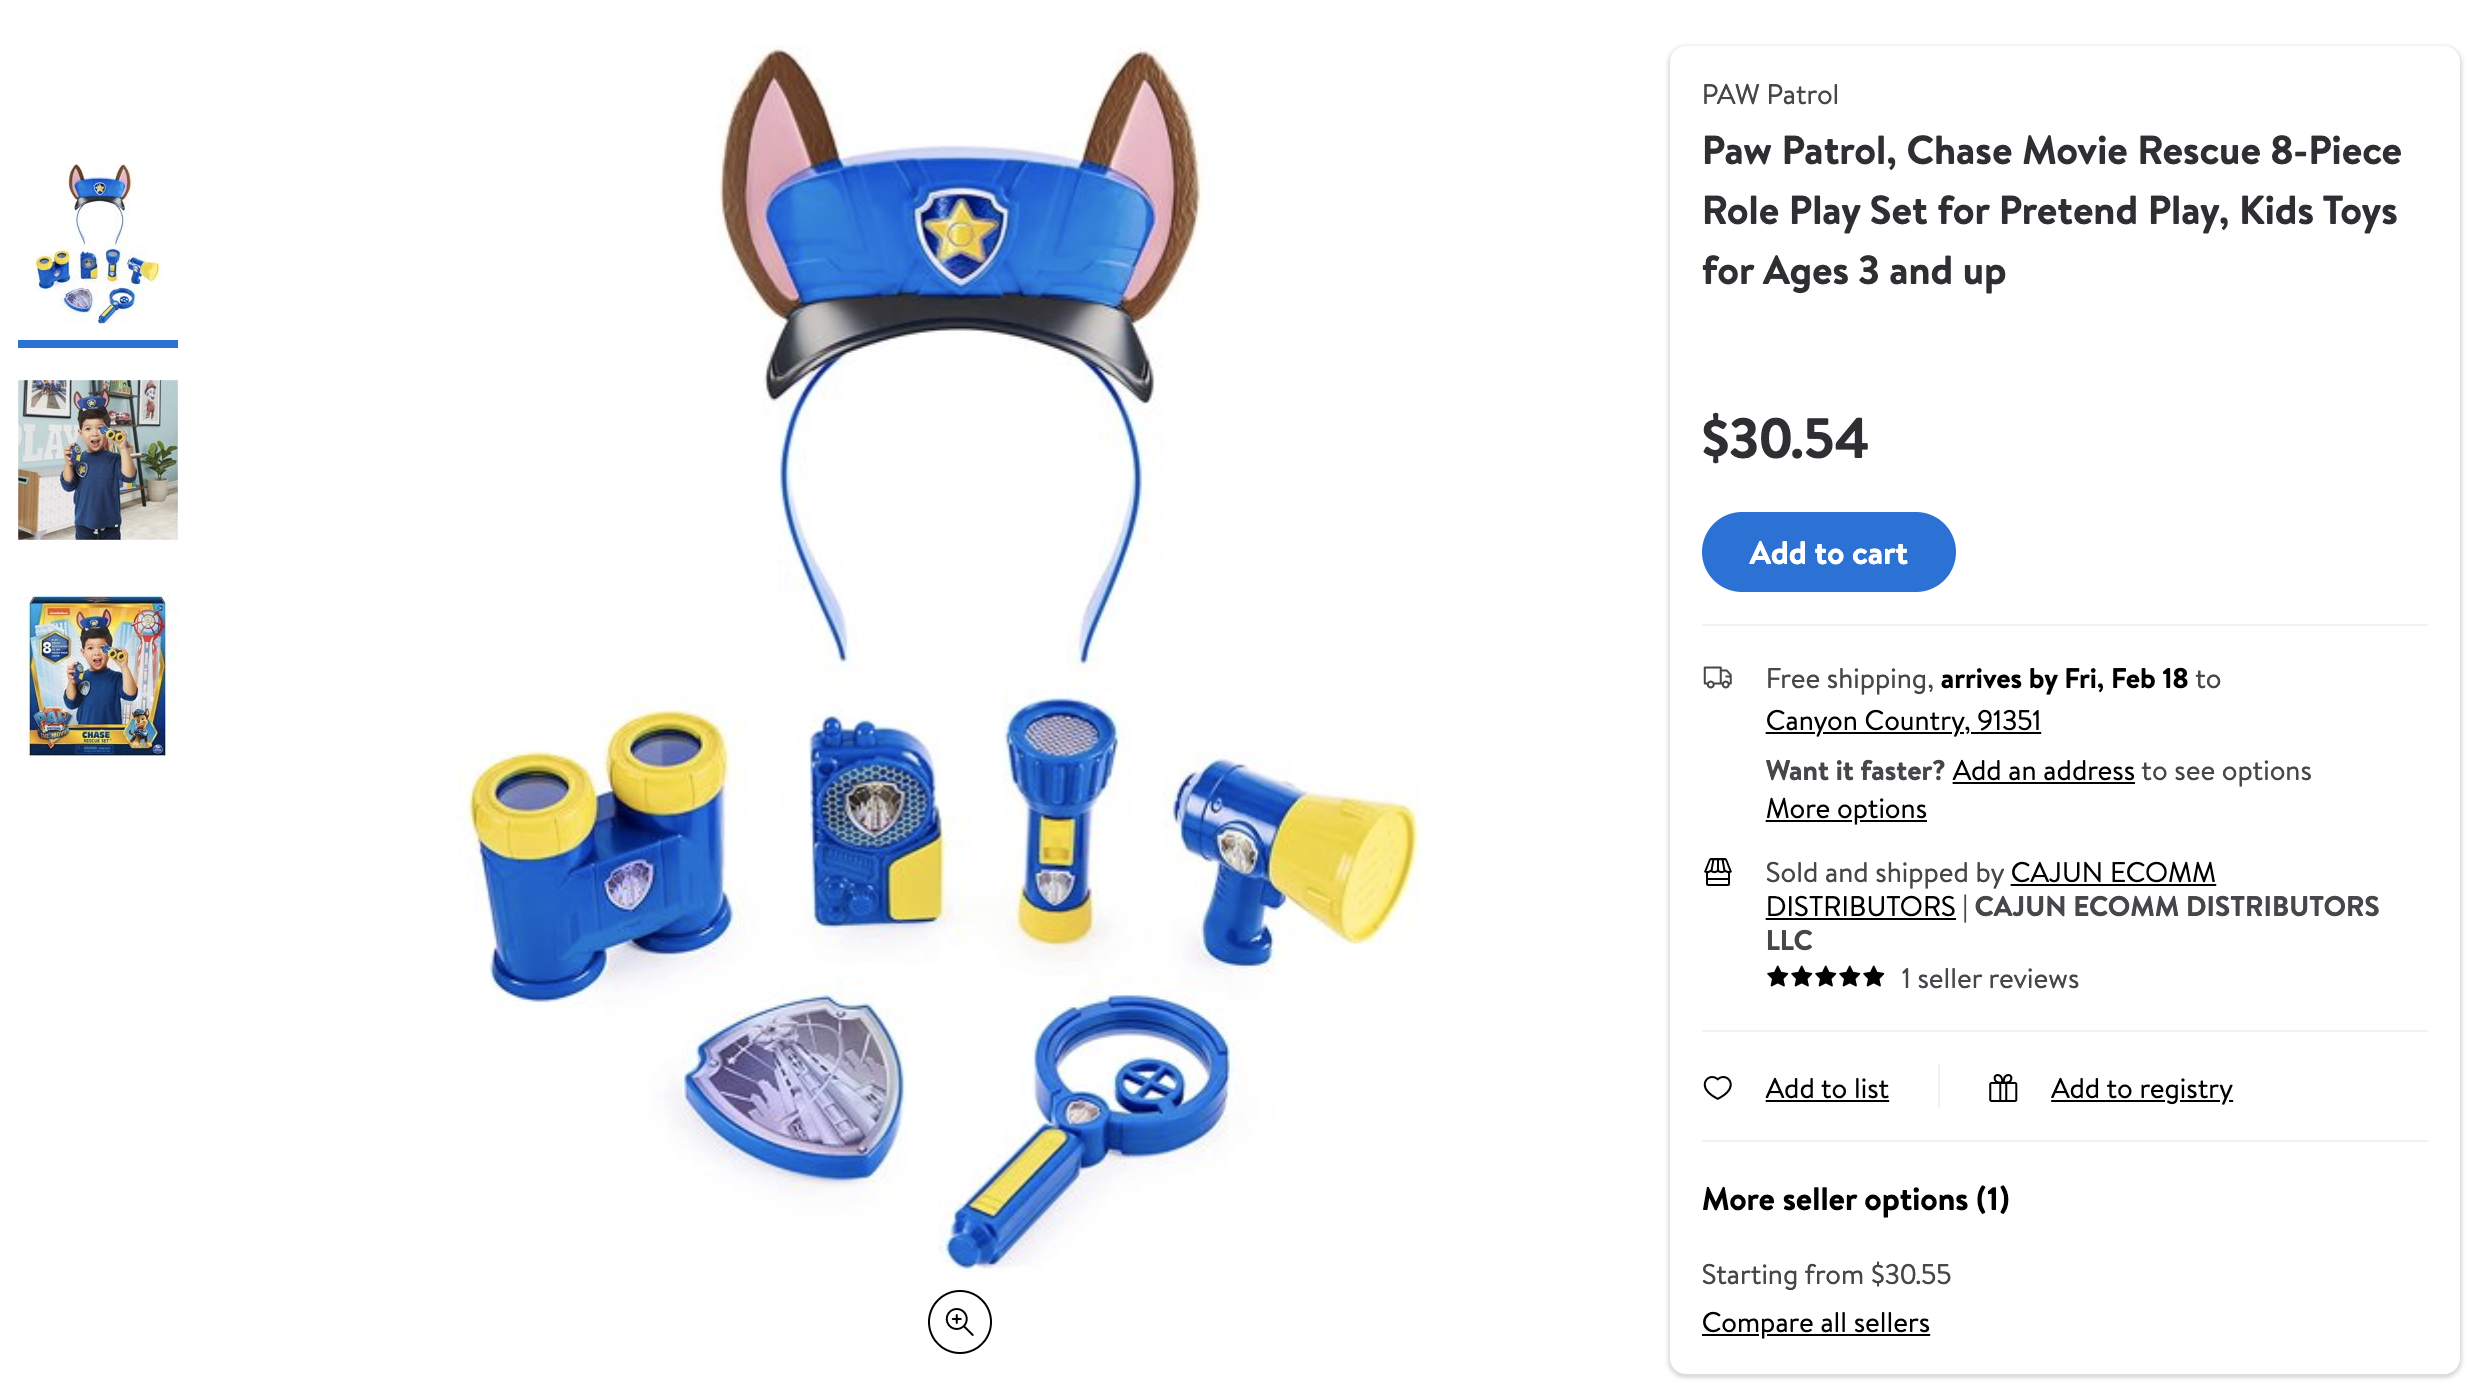Select the thumbnail of boy wearing Chase hat
Viewport: 2478px width, 1392px height.
98,460
